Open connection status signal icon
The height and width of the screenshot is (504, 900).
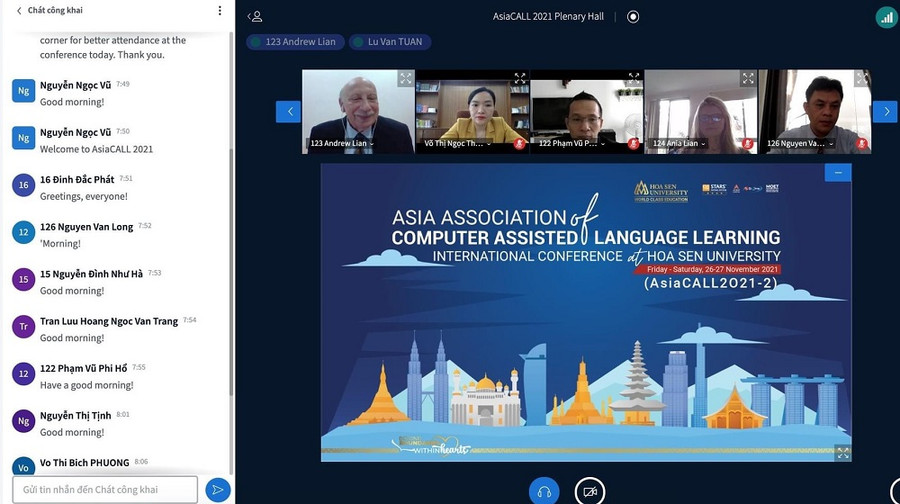click(887, 17)
